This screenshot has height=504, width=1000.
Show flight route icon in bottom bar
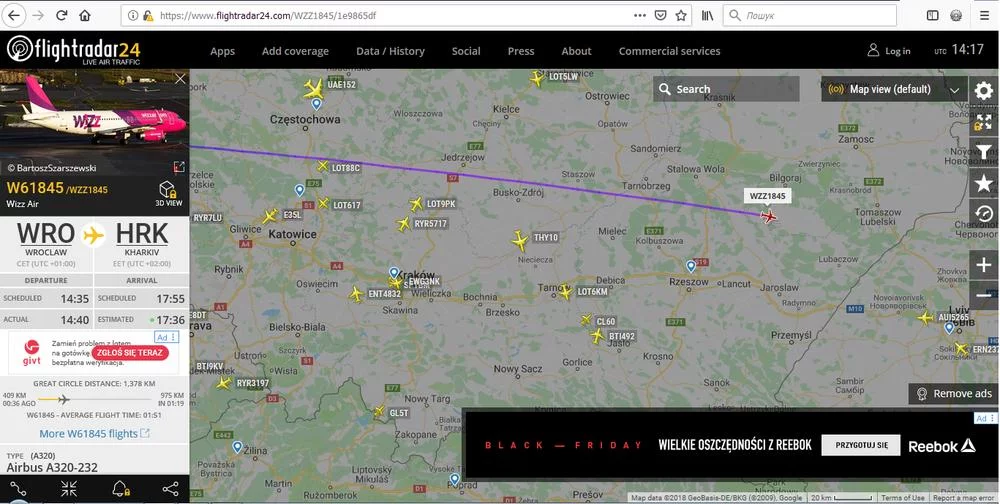18,489
